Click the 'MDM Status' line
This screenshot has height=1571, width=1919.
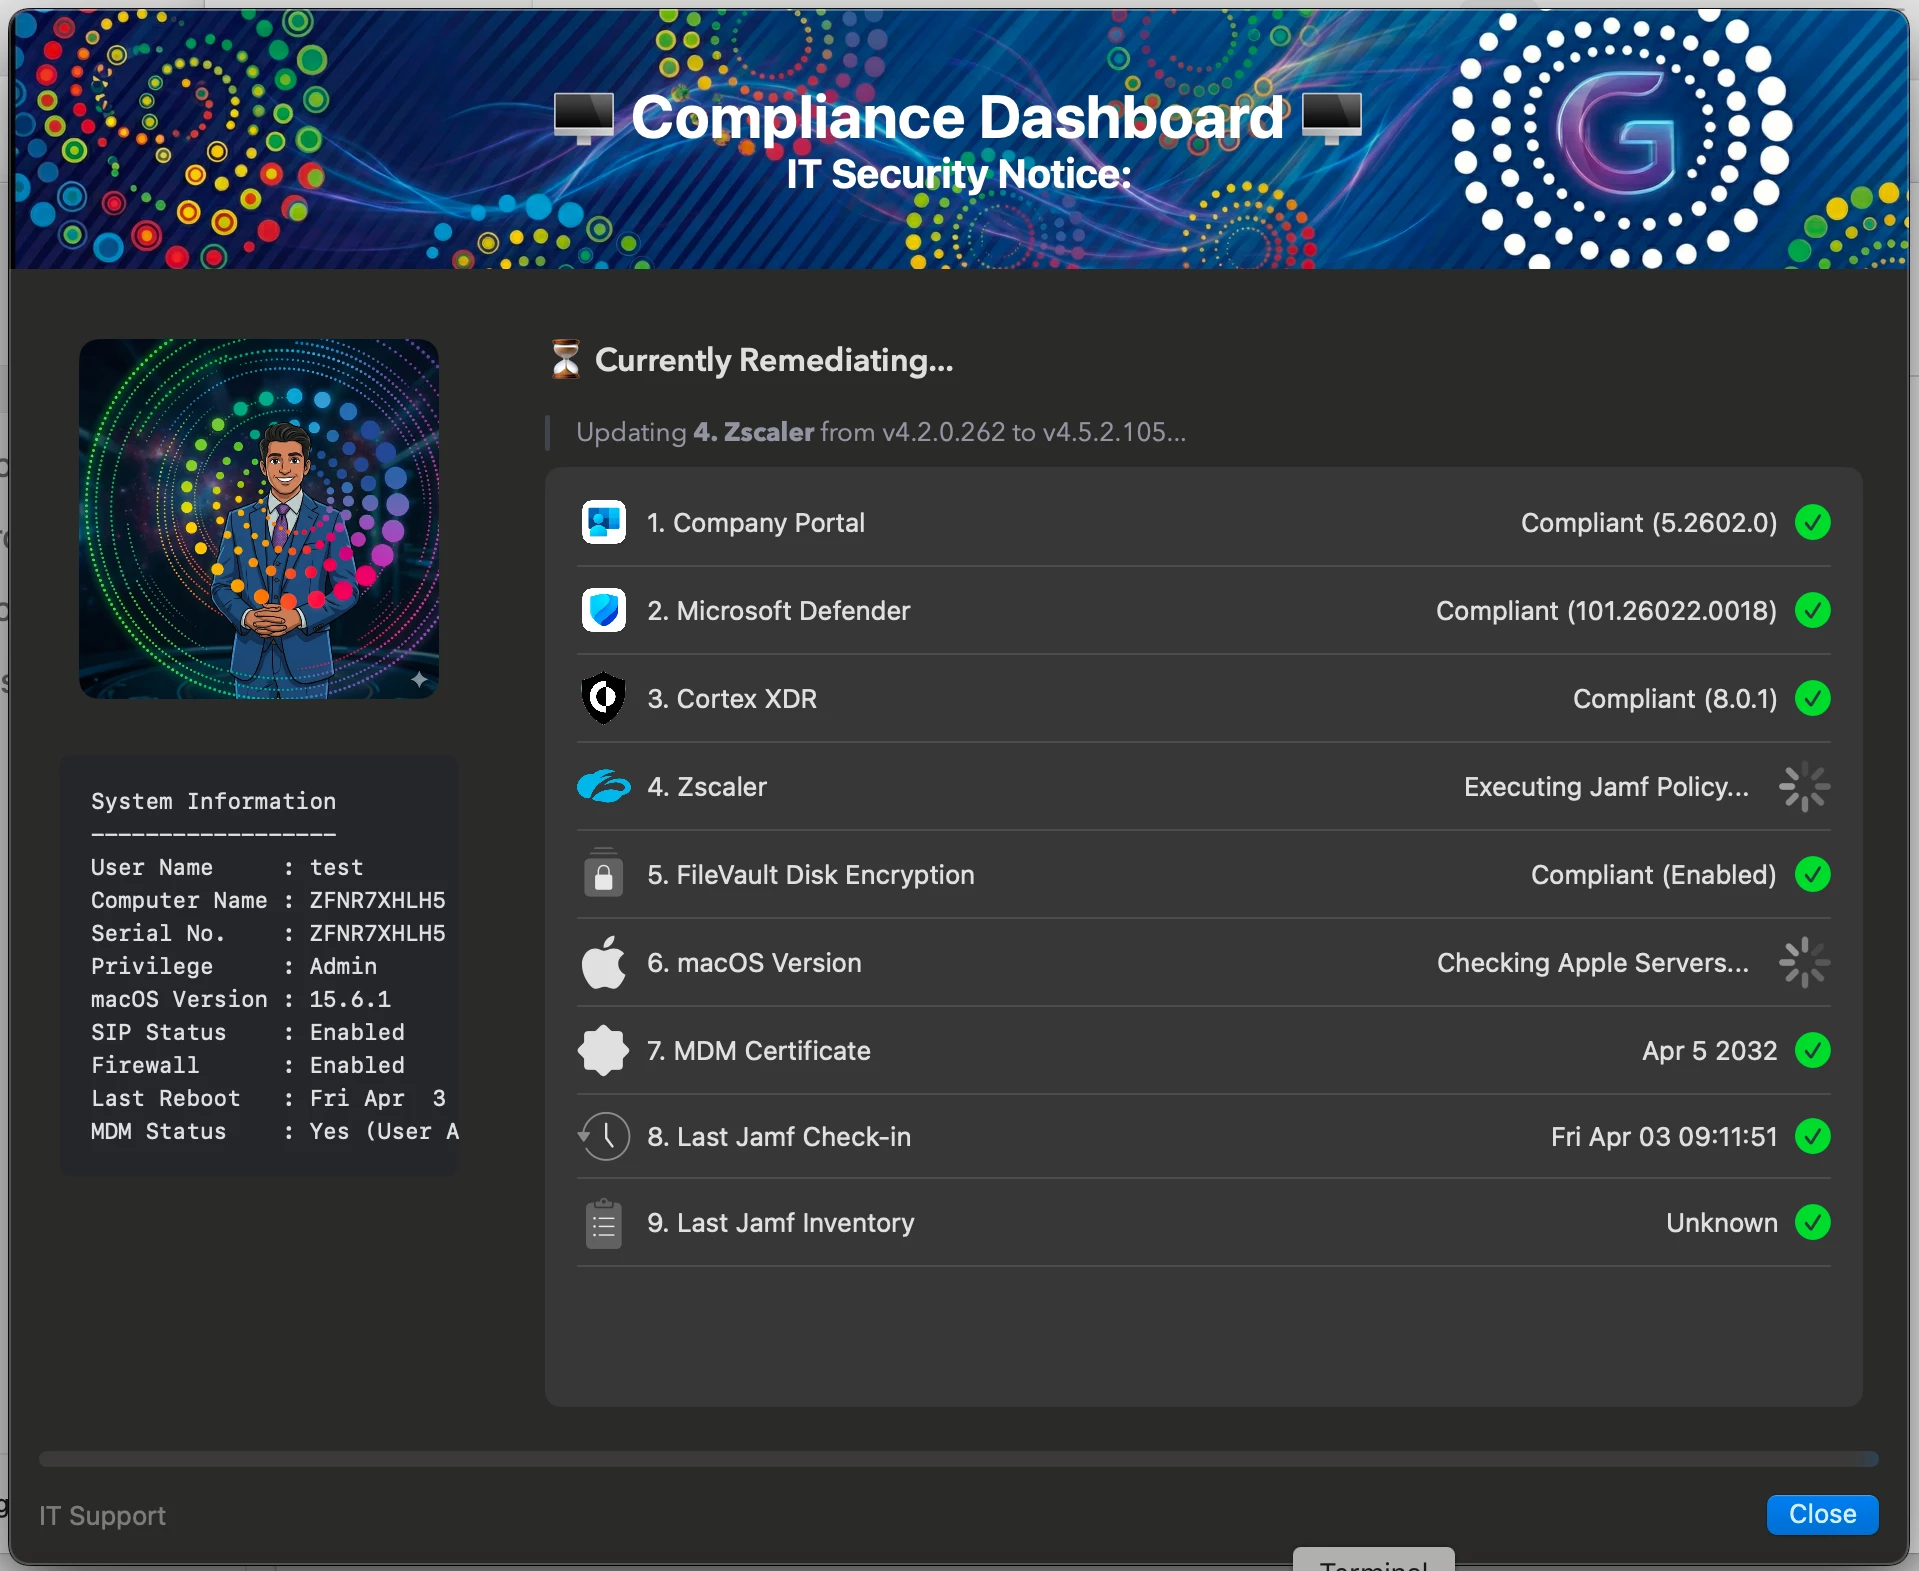coord(274,1131)
